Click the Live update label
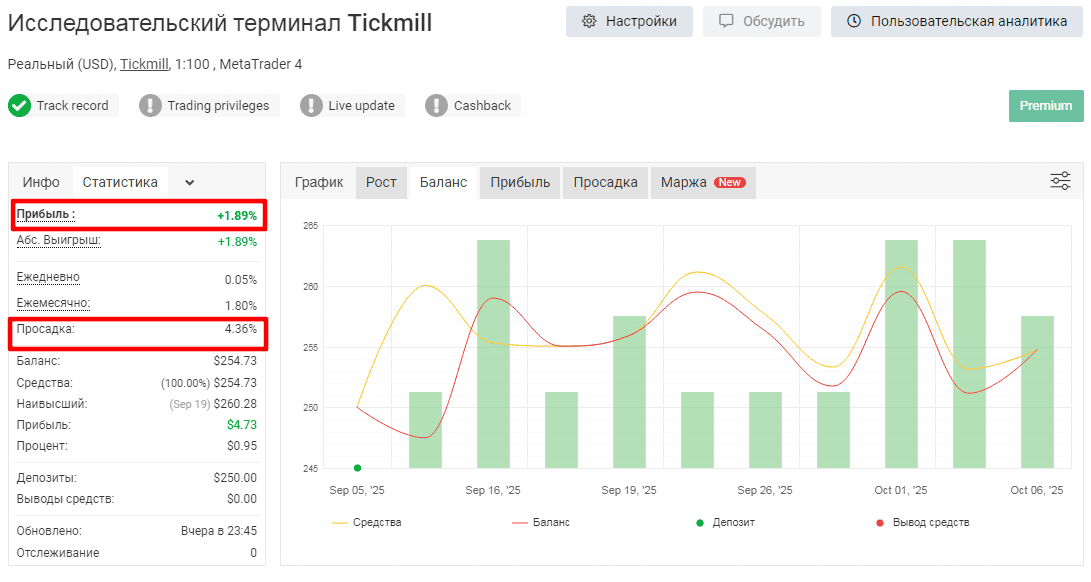The width and height of the screenshot is (1091, 582). click(x=361, y=106)
